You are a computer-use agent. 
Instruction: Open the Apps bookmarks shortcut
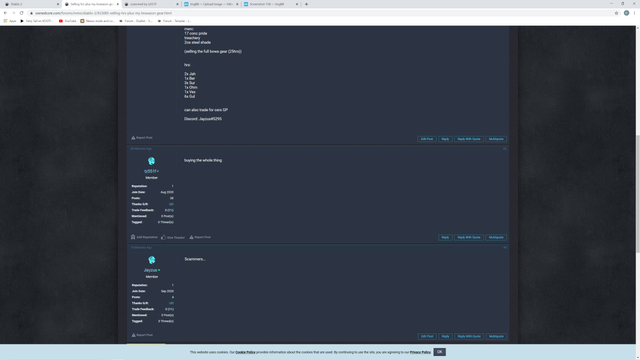[10, 21]
